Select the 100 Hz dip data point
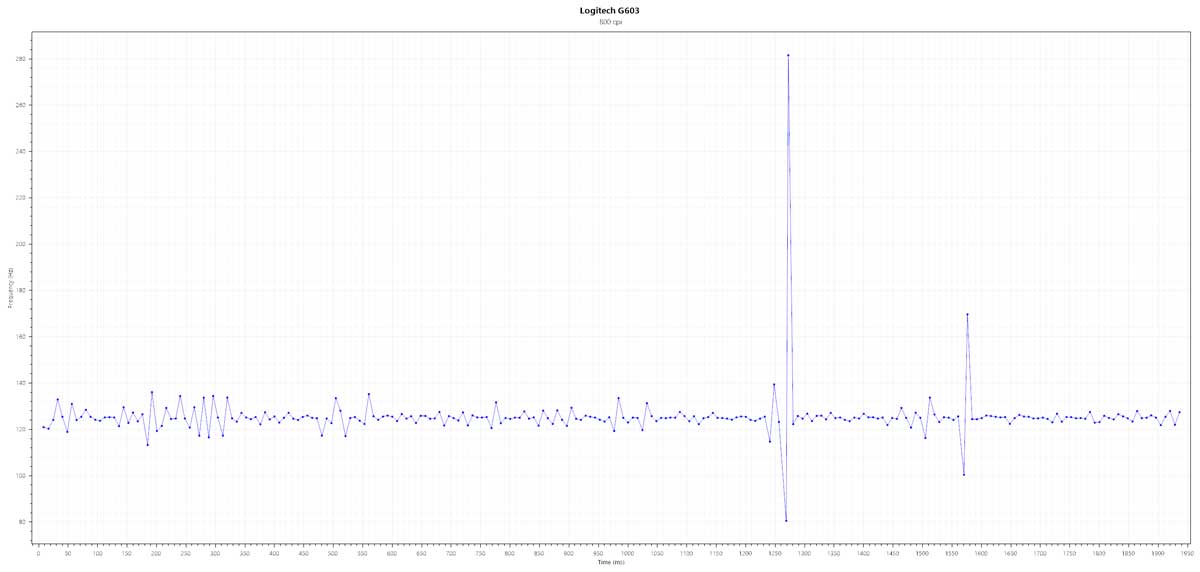Screen dimensions: 1200x572 click(963, 474)
